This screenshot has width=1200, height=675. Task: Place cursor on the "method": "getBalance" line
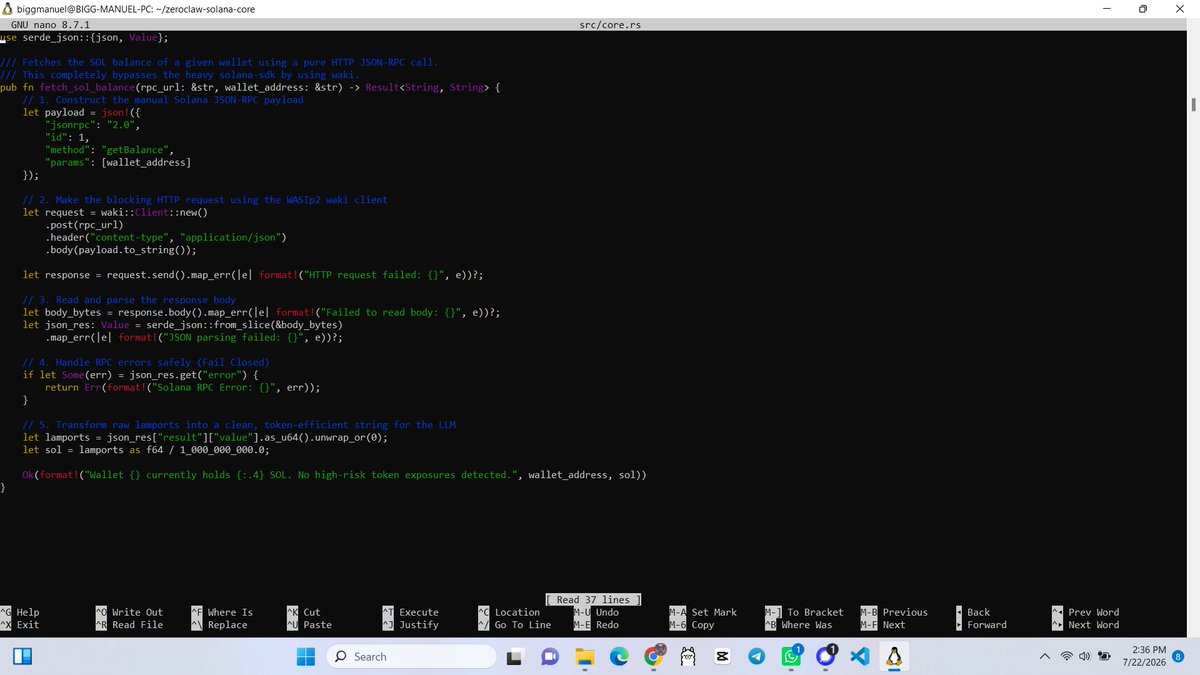(110, 150)
